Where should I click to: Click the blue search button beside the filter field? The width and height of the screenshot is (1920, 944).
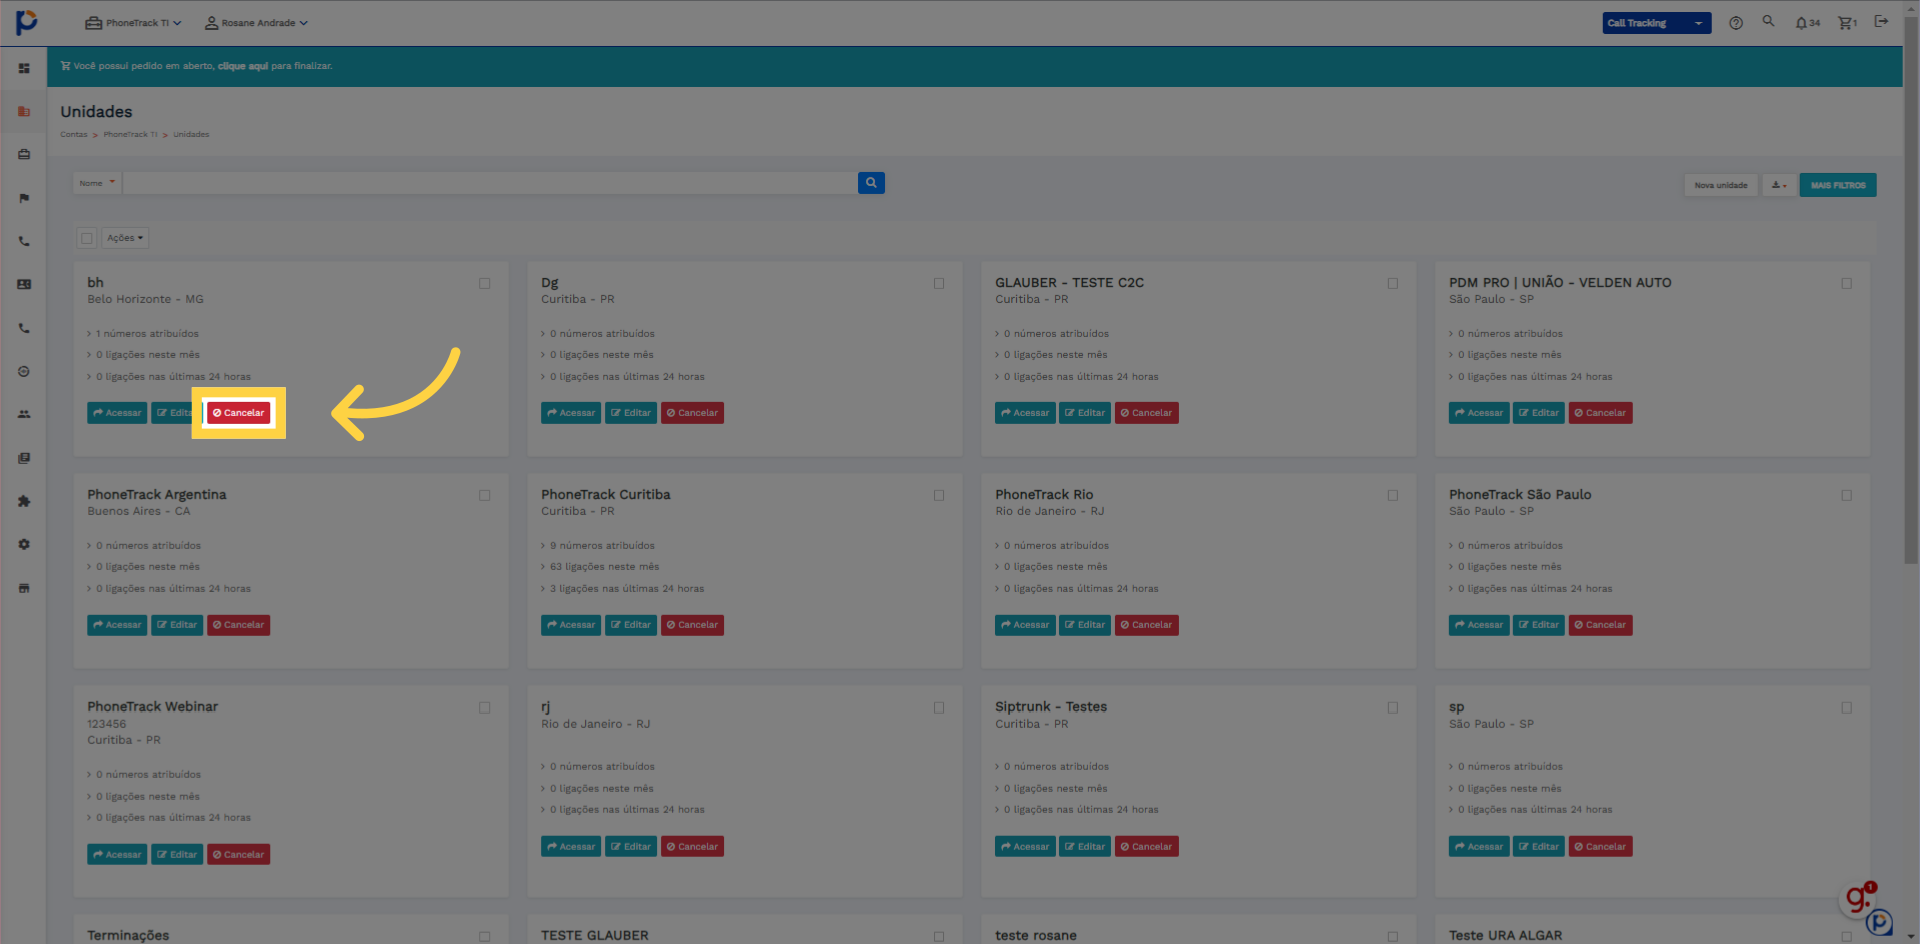(871, 183)
